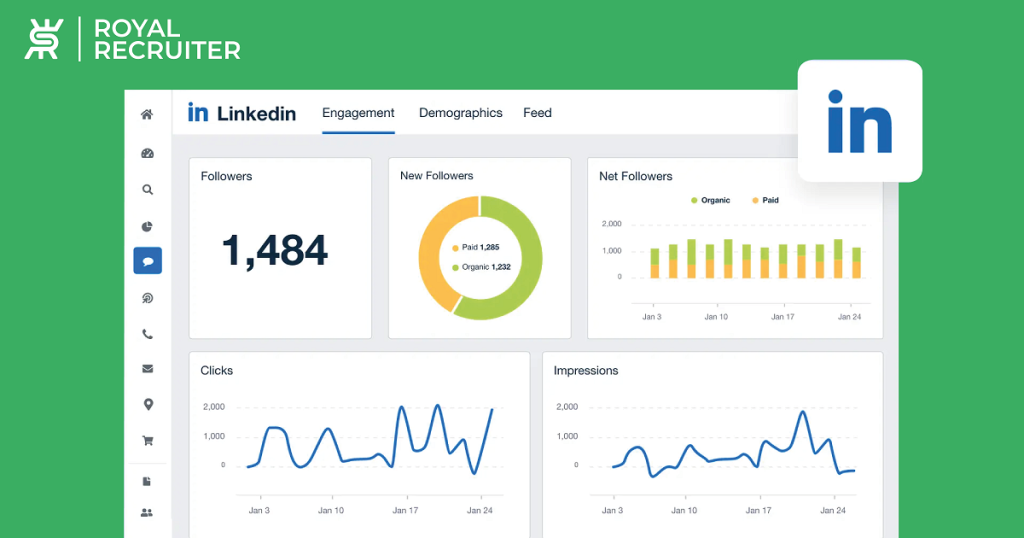This screenshot has width=1024, height=538.
Task: Open the users group sidebar icon
Action: click(147, 513)
